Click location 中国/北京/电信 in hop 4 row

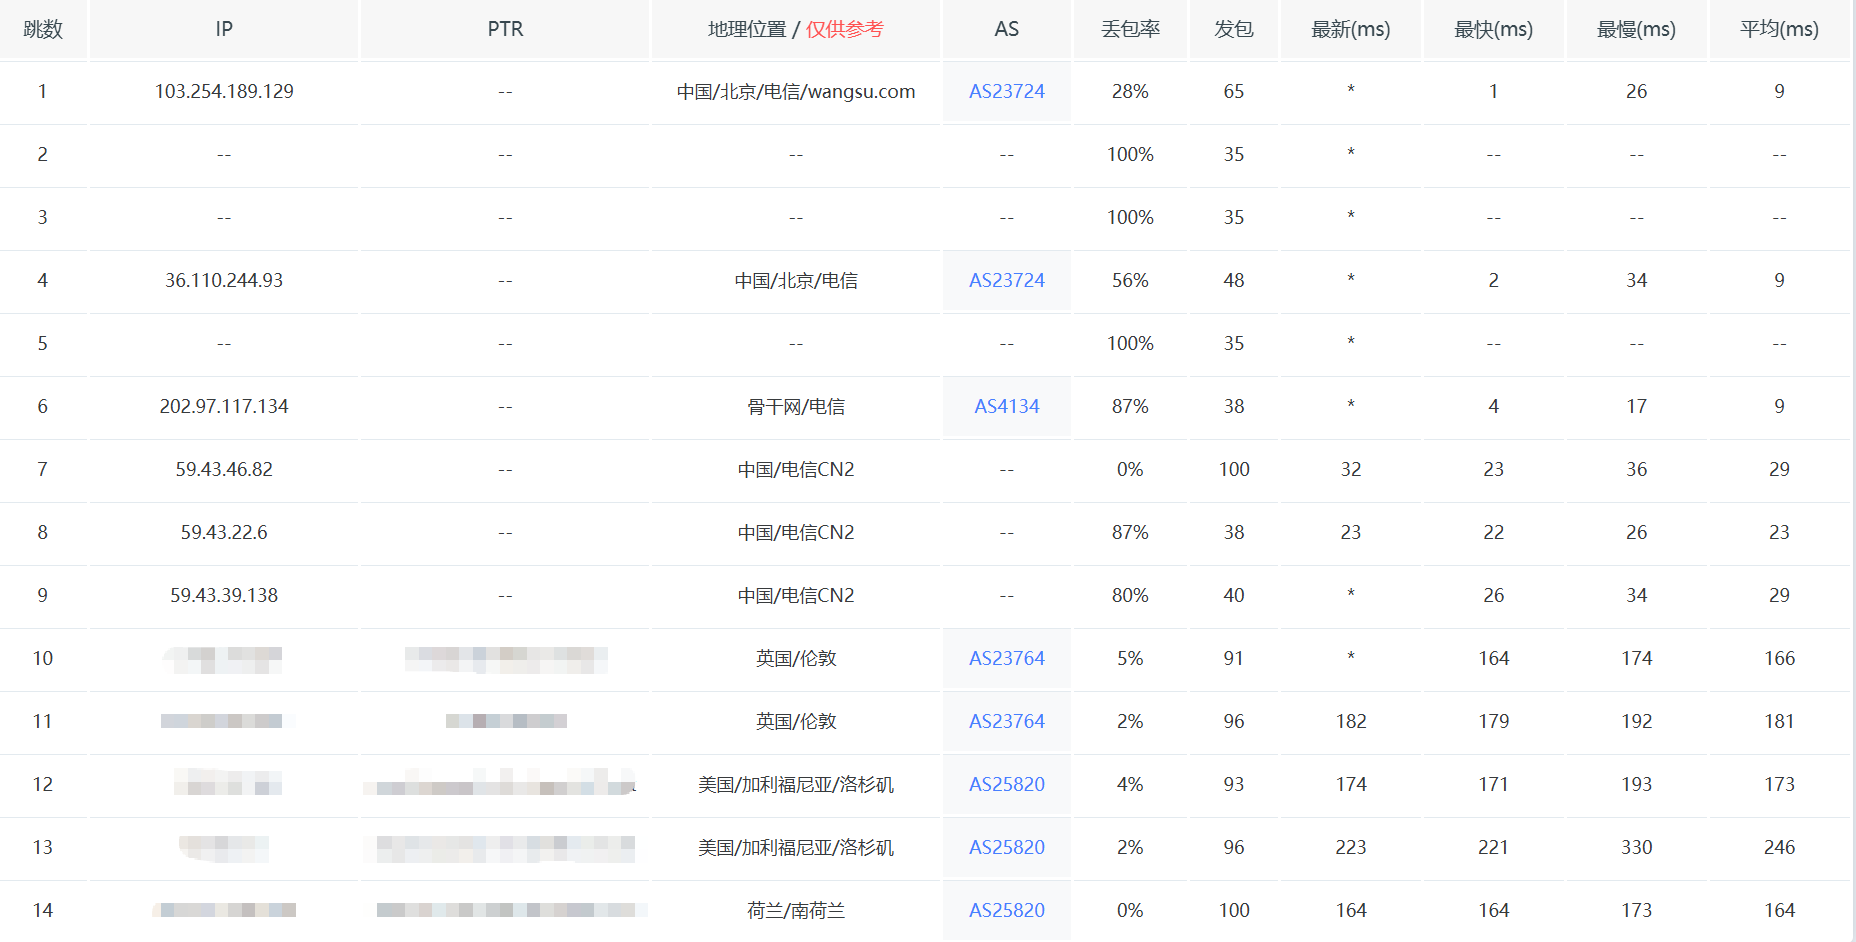pyautogui.click(x=796, y=280)
